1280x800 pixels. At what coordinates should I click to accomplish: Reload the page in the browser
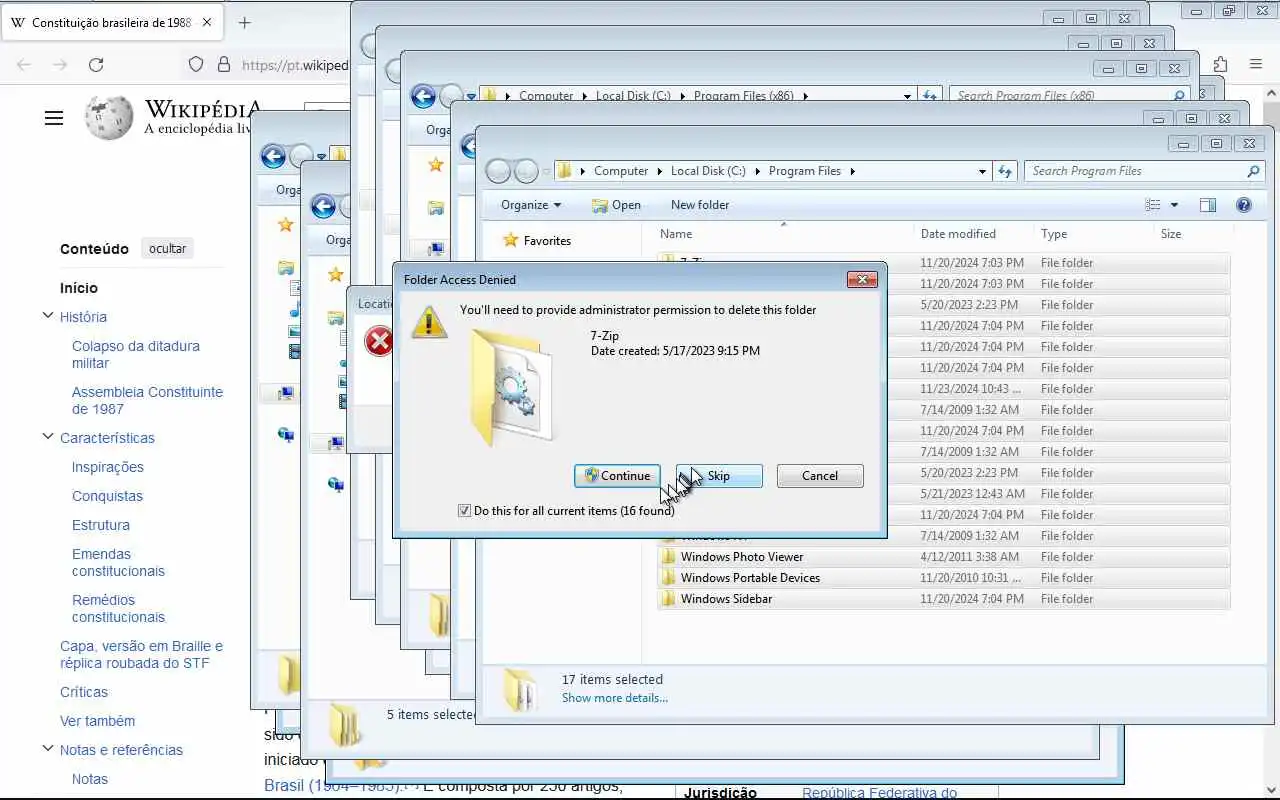96,64
